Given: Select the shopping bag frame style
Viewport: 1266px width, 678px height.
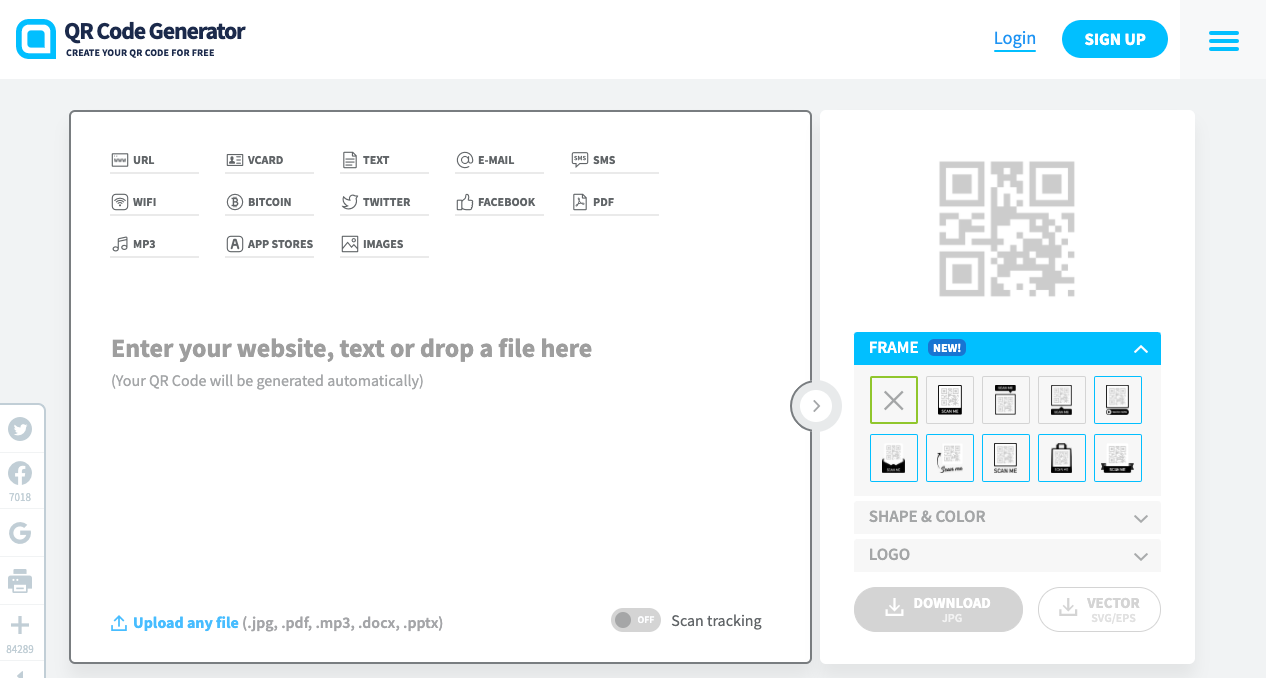Looking at the screenshot, I should click(x=1062, y=458).
